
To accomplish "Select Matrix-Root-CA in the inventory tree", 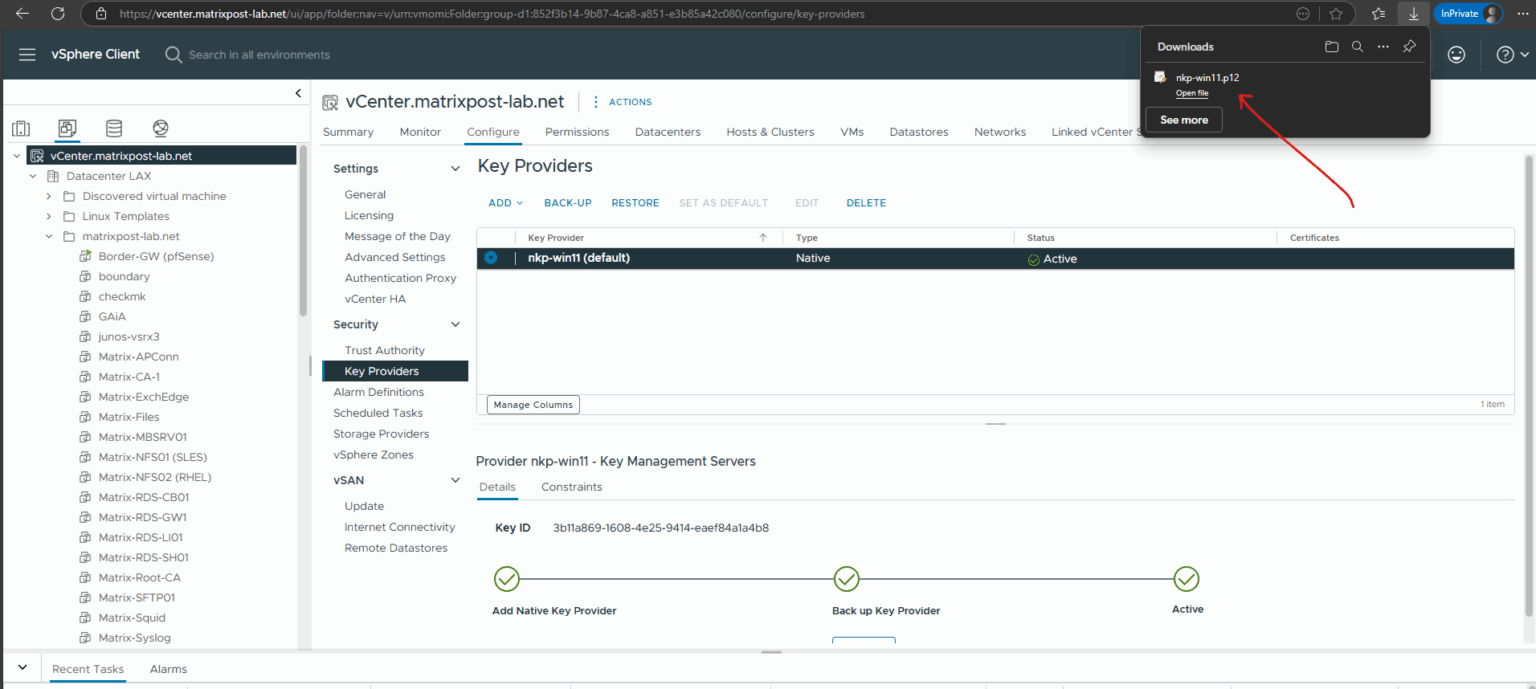I will point(139,577).
